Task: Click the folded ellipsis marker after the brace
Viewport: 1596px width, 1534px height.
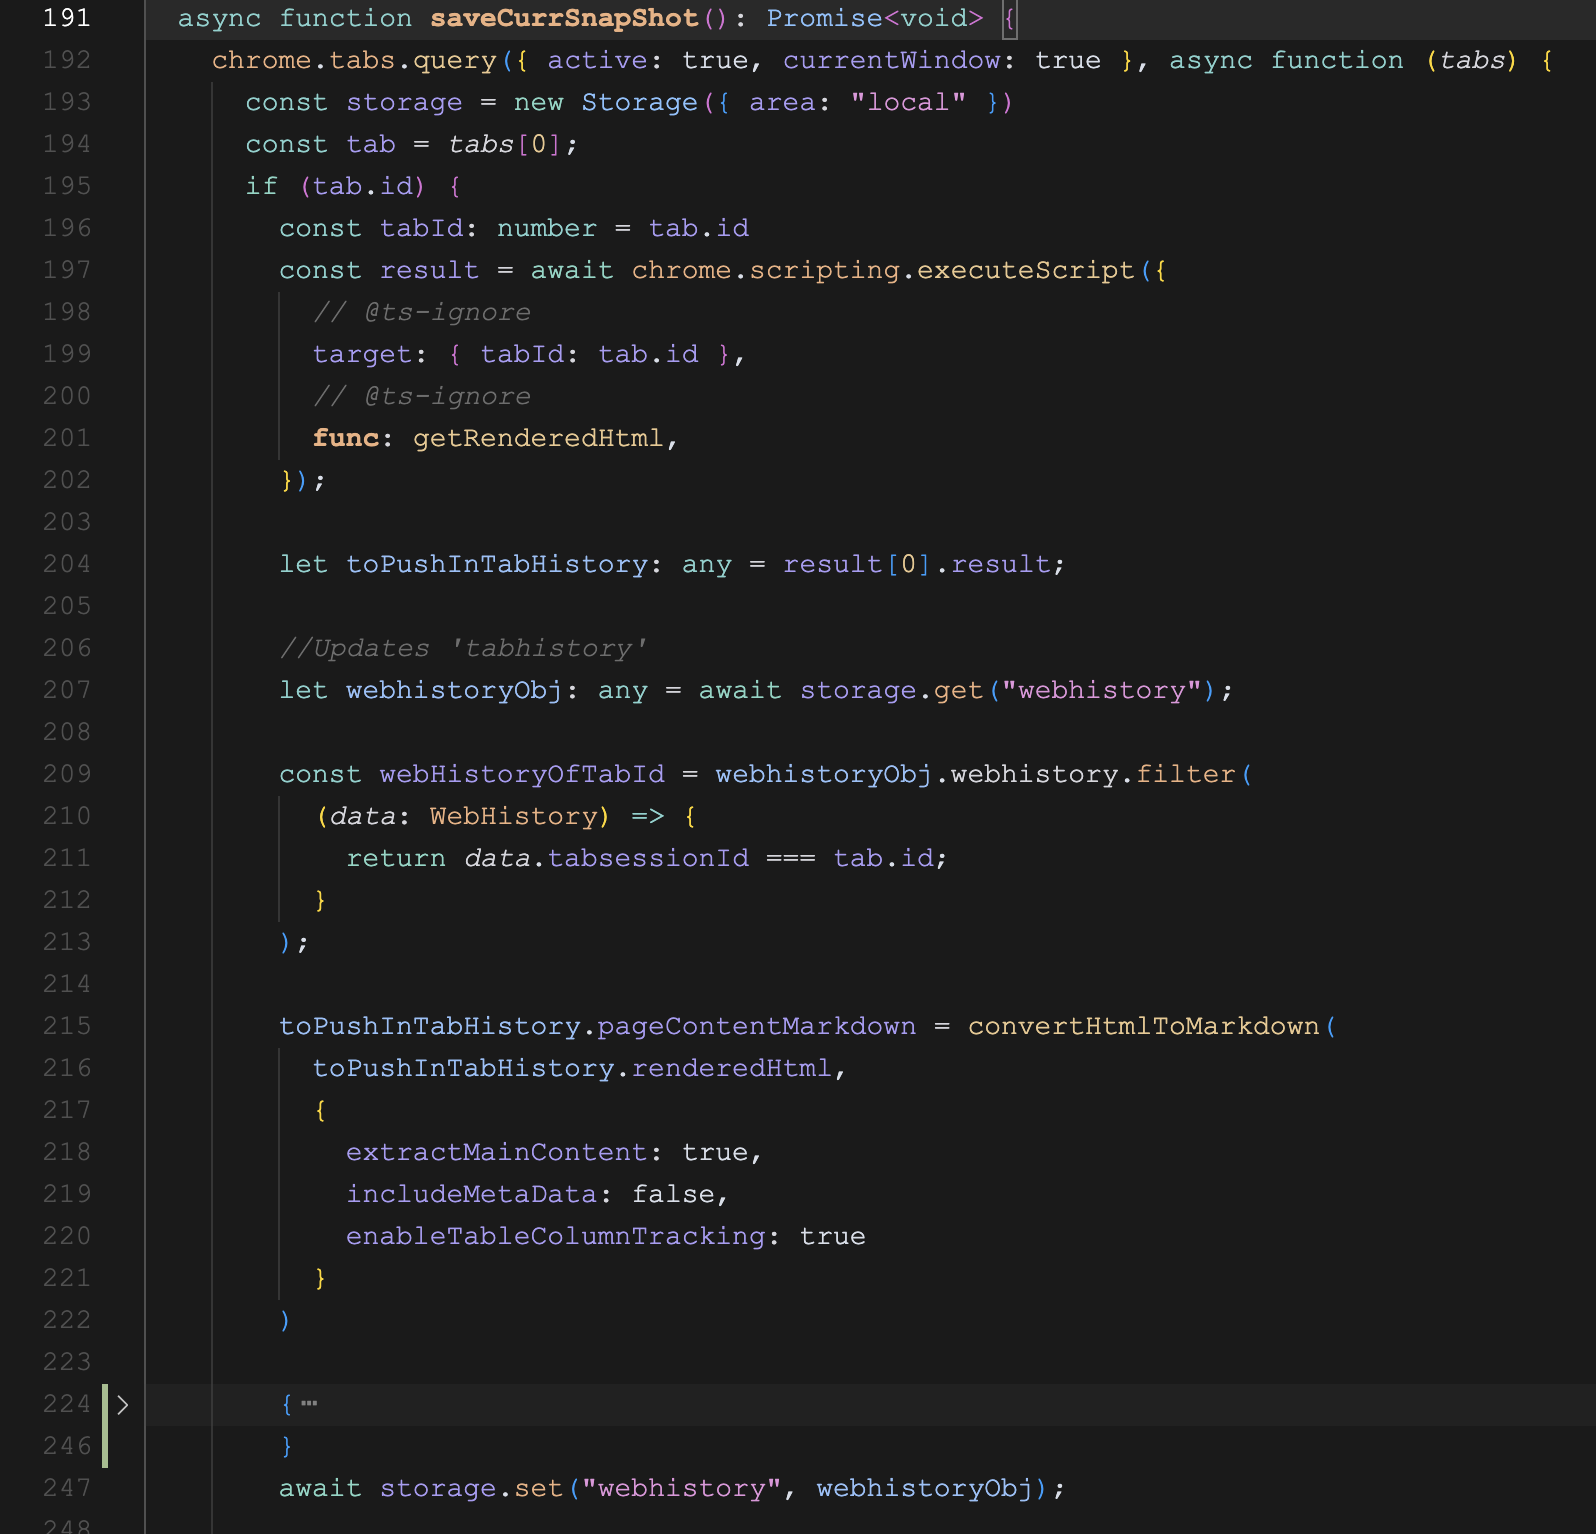Action: 309,1404
